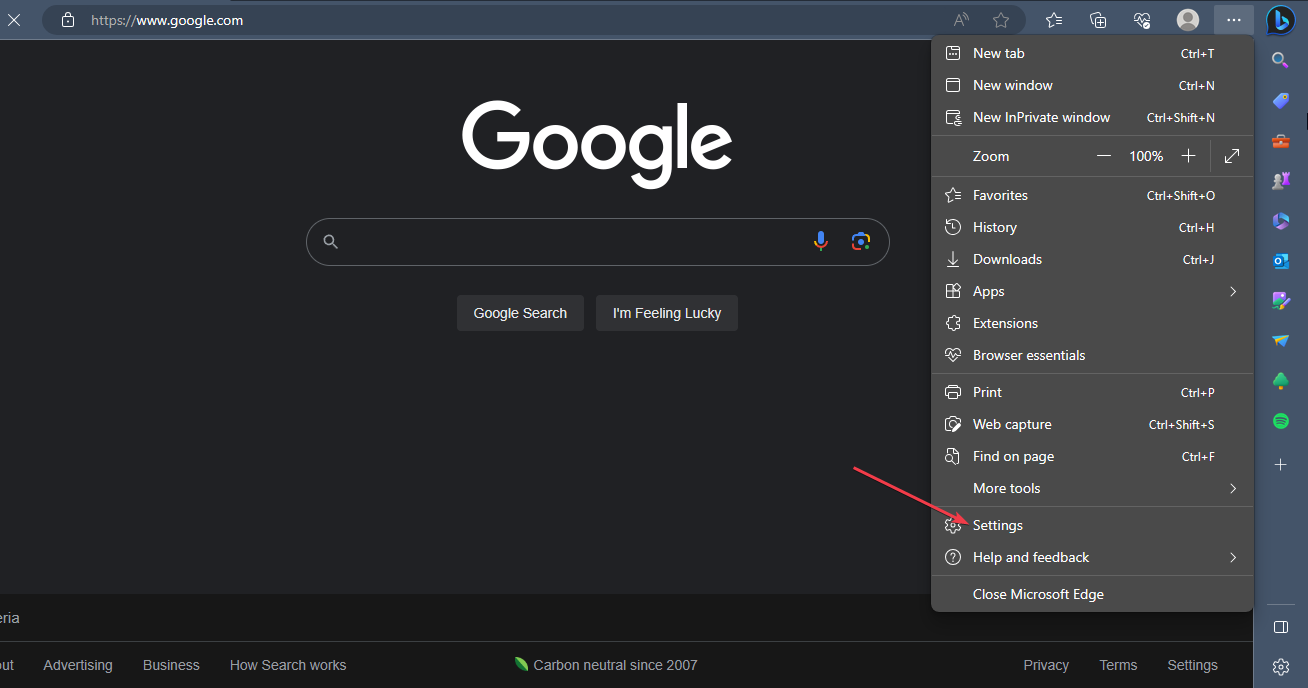Choose Print from the menu

click(x=1092, y=392)
